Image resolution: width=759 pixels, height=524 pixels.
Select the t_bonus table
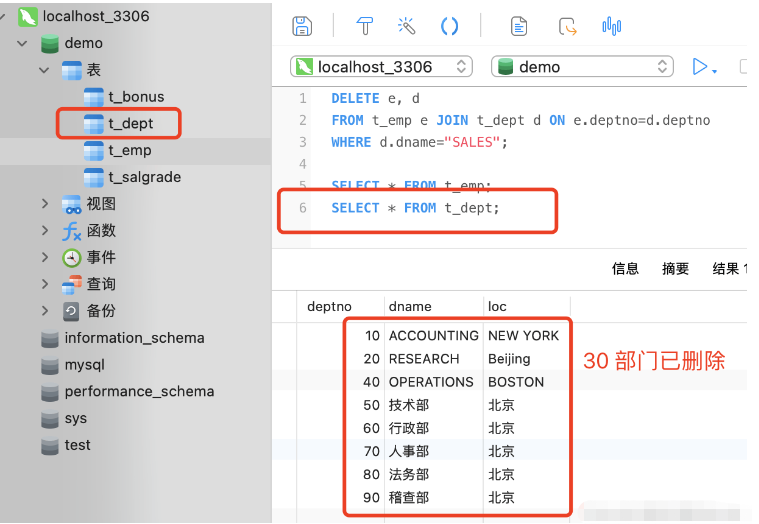click(x=136, y=97)
